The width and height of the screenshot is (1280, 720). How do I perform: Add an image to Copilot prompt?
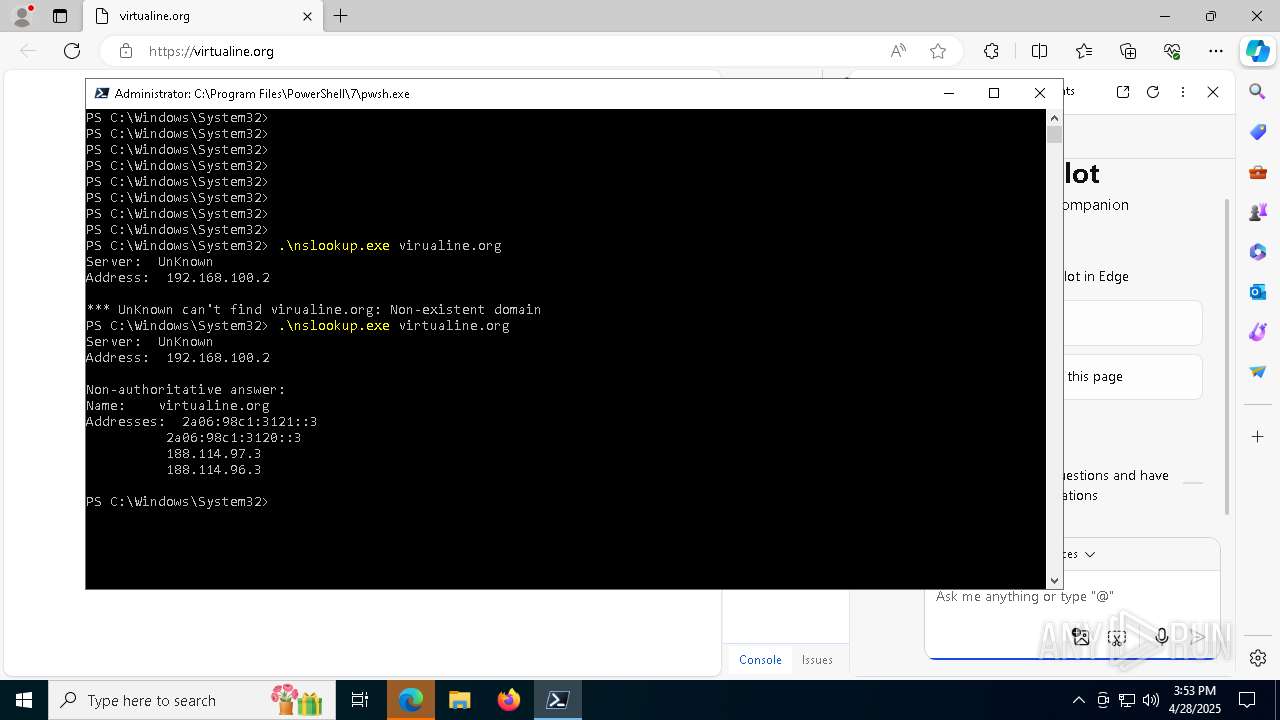click(1080, 637)
